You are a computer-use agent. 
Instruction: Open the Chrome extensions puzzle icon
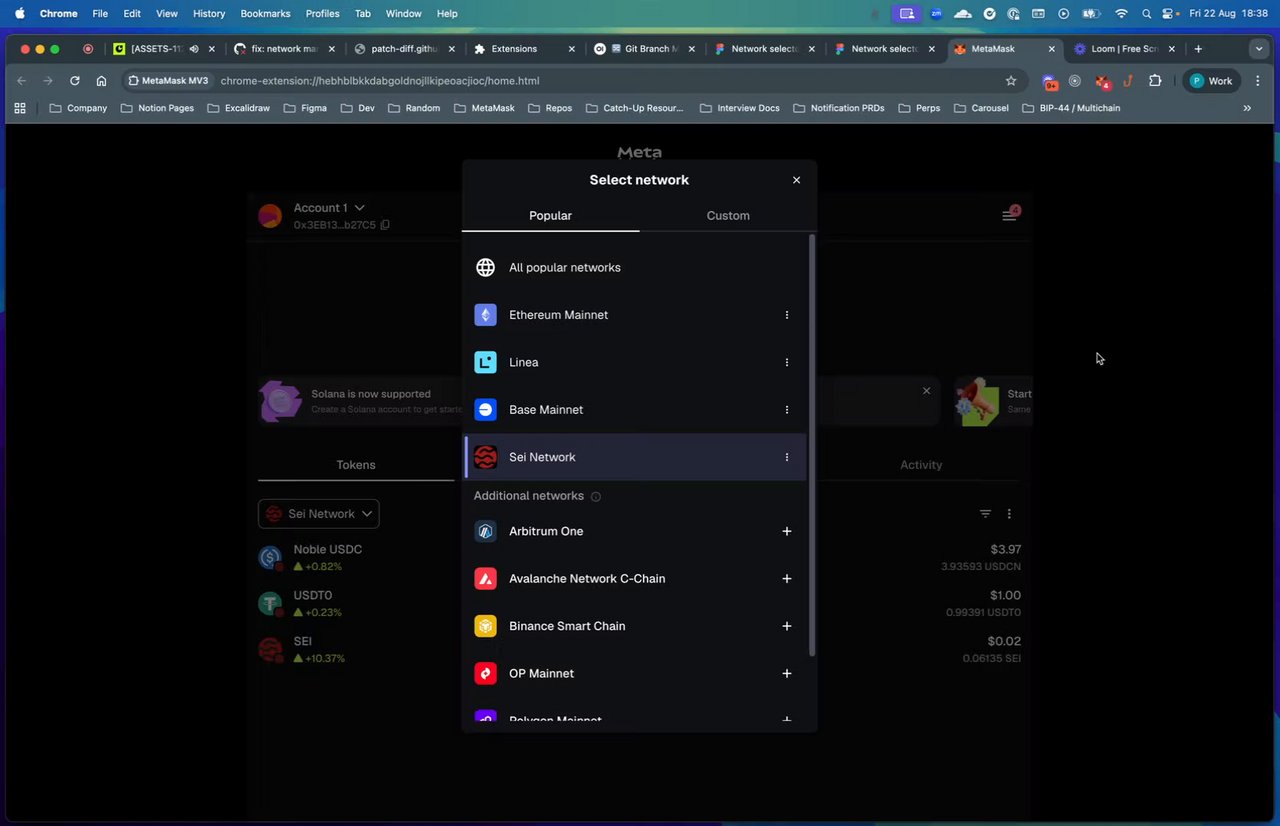tap(1155, 81)
